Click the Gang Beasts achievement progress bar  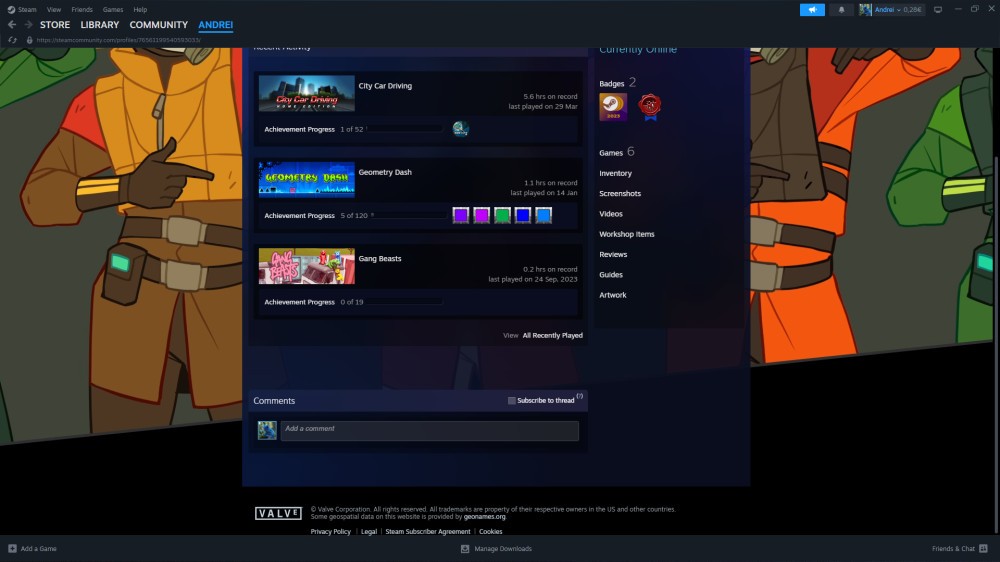tap(404, 302)
